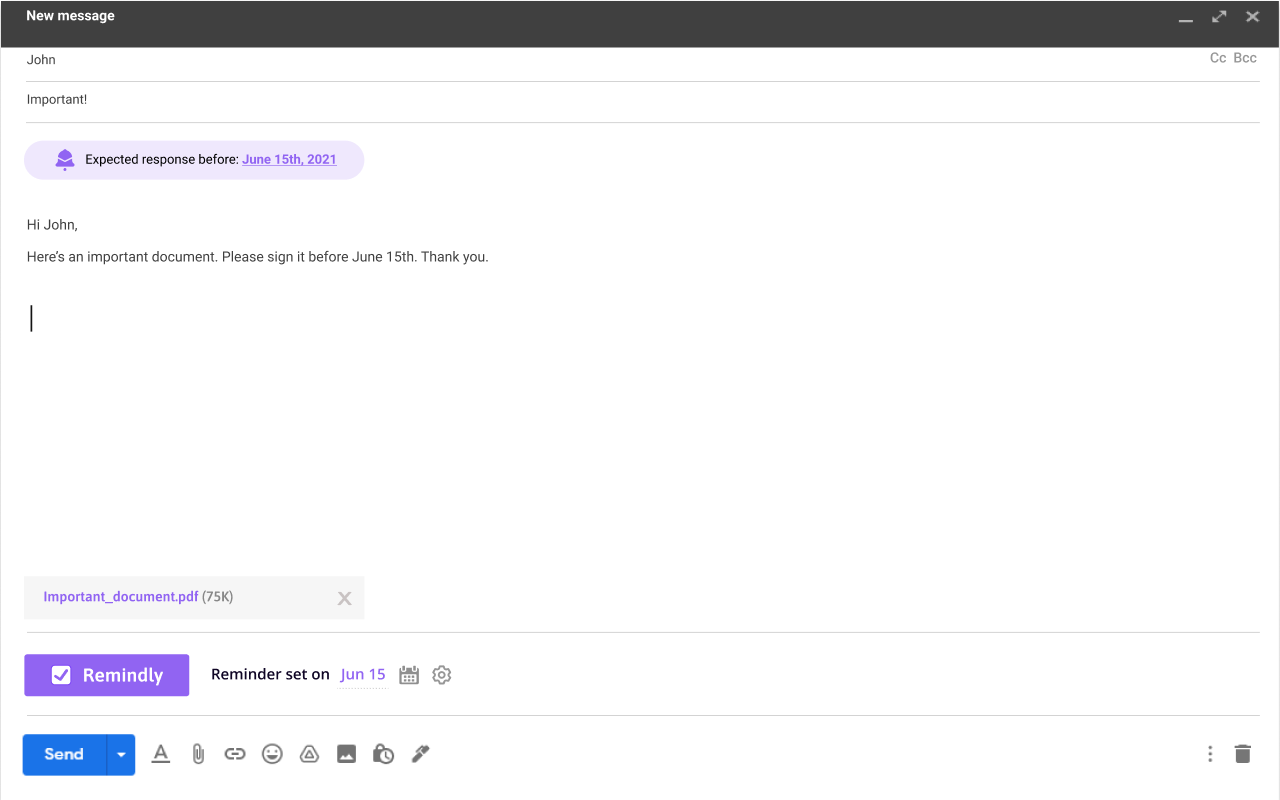Attach a file with the paperclip
This screenshot has width=1280, height=800.
[198, 753]
